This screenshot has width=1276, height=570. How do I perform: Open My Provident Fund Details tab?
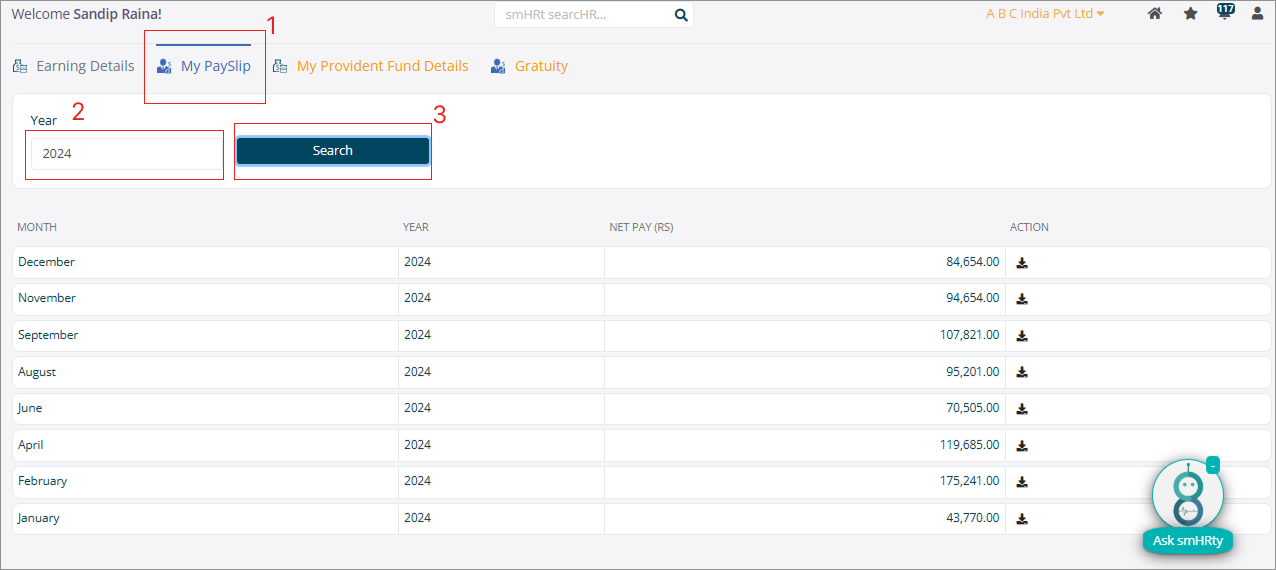pyautogui.click(x=381, y=66)
